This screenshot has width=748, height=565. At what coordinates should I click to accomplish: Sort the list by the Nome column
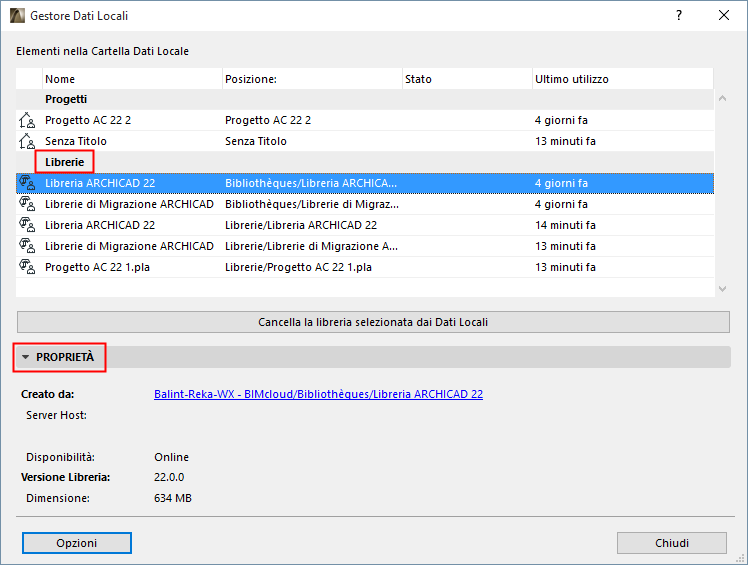[133, 79]
